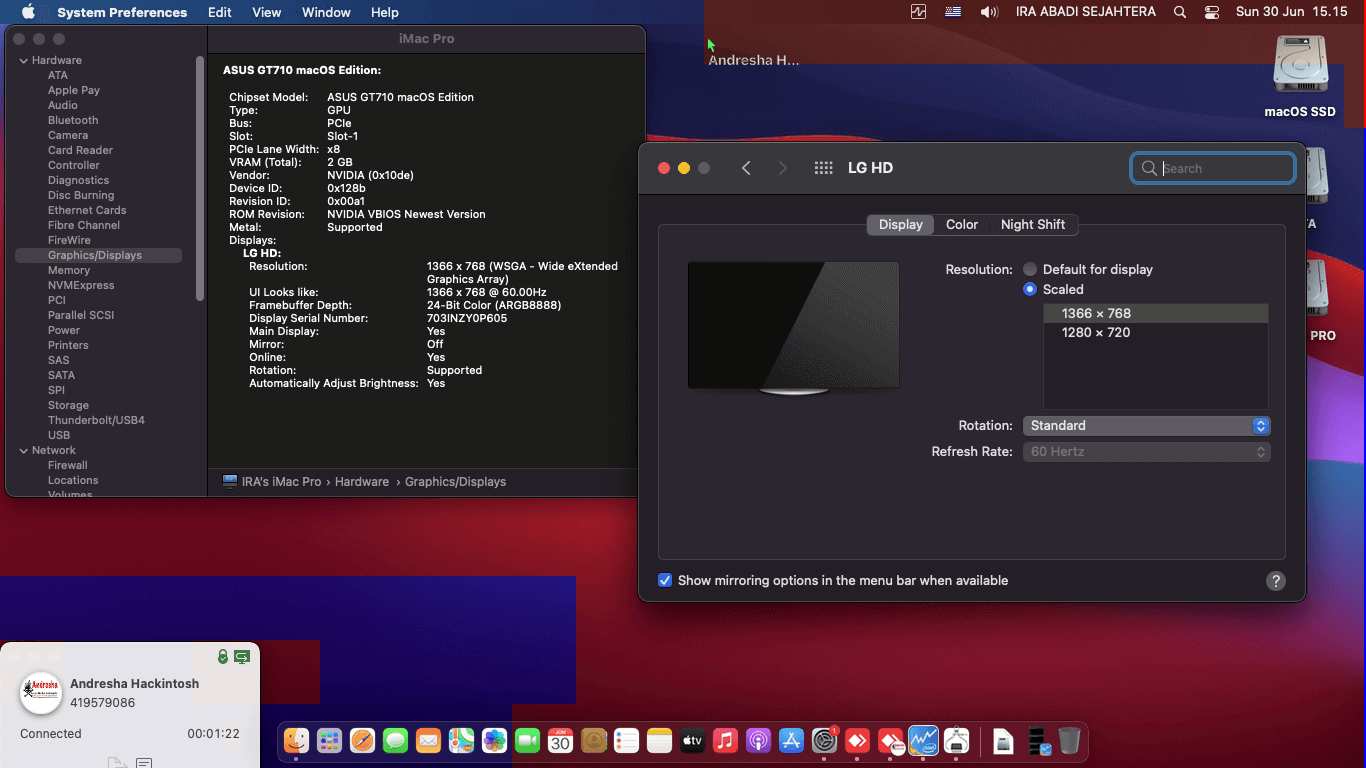This screenshot has height=768, width=1366.
Task: Select Default for display resolution
Action: point(1030,269)
